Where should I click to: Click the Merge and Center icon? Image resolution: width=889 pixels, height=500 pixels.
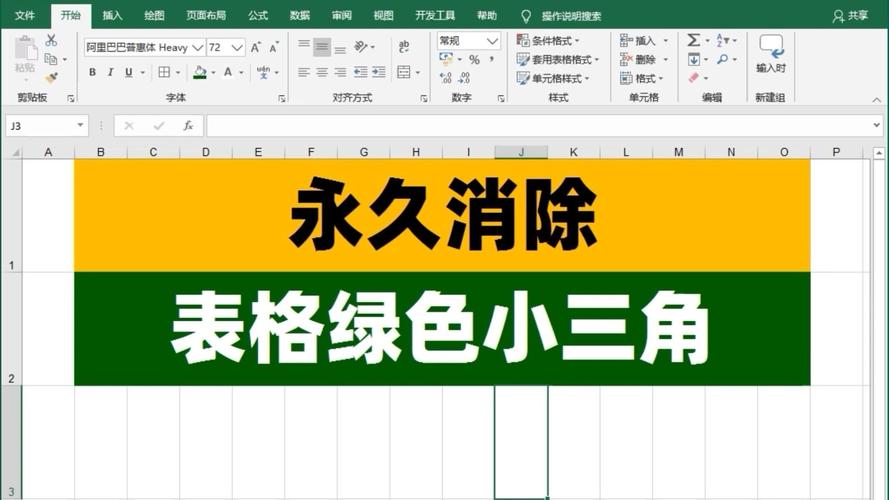404,72
